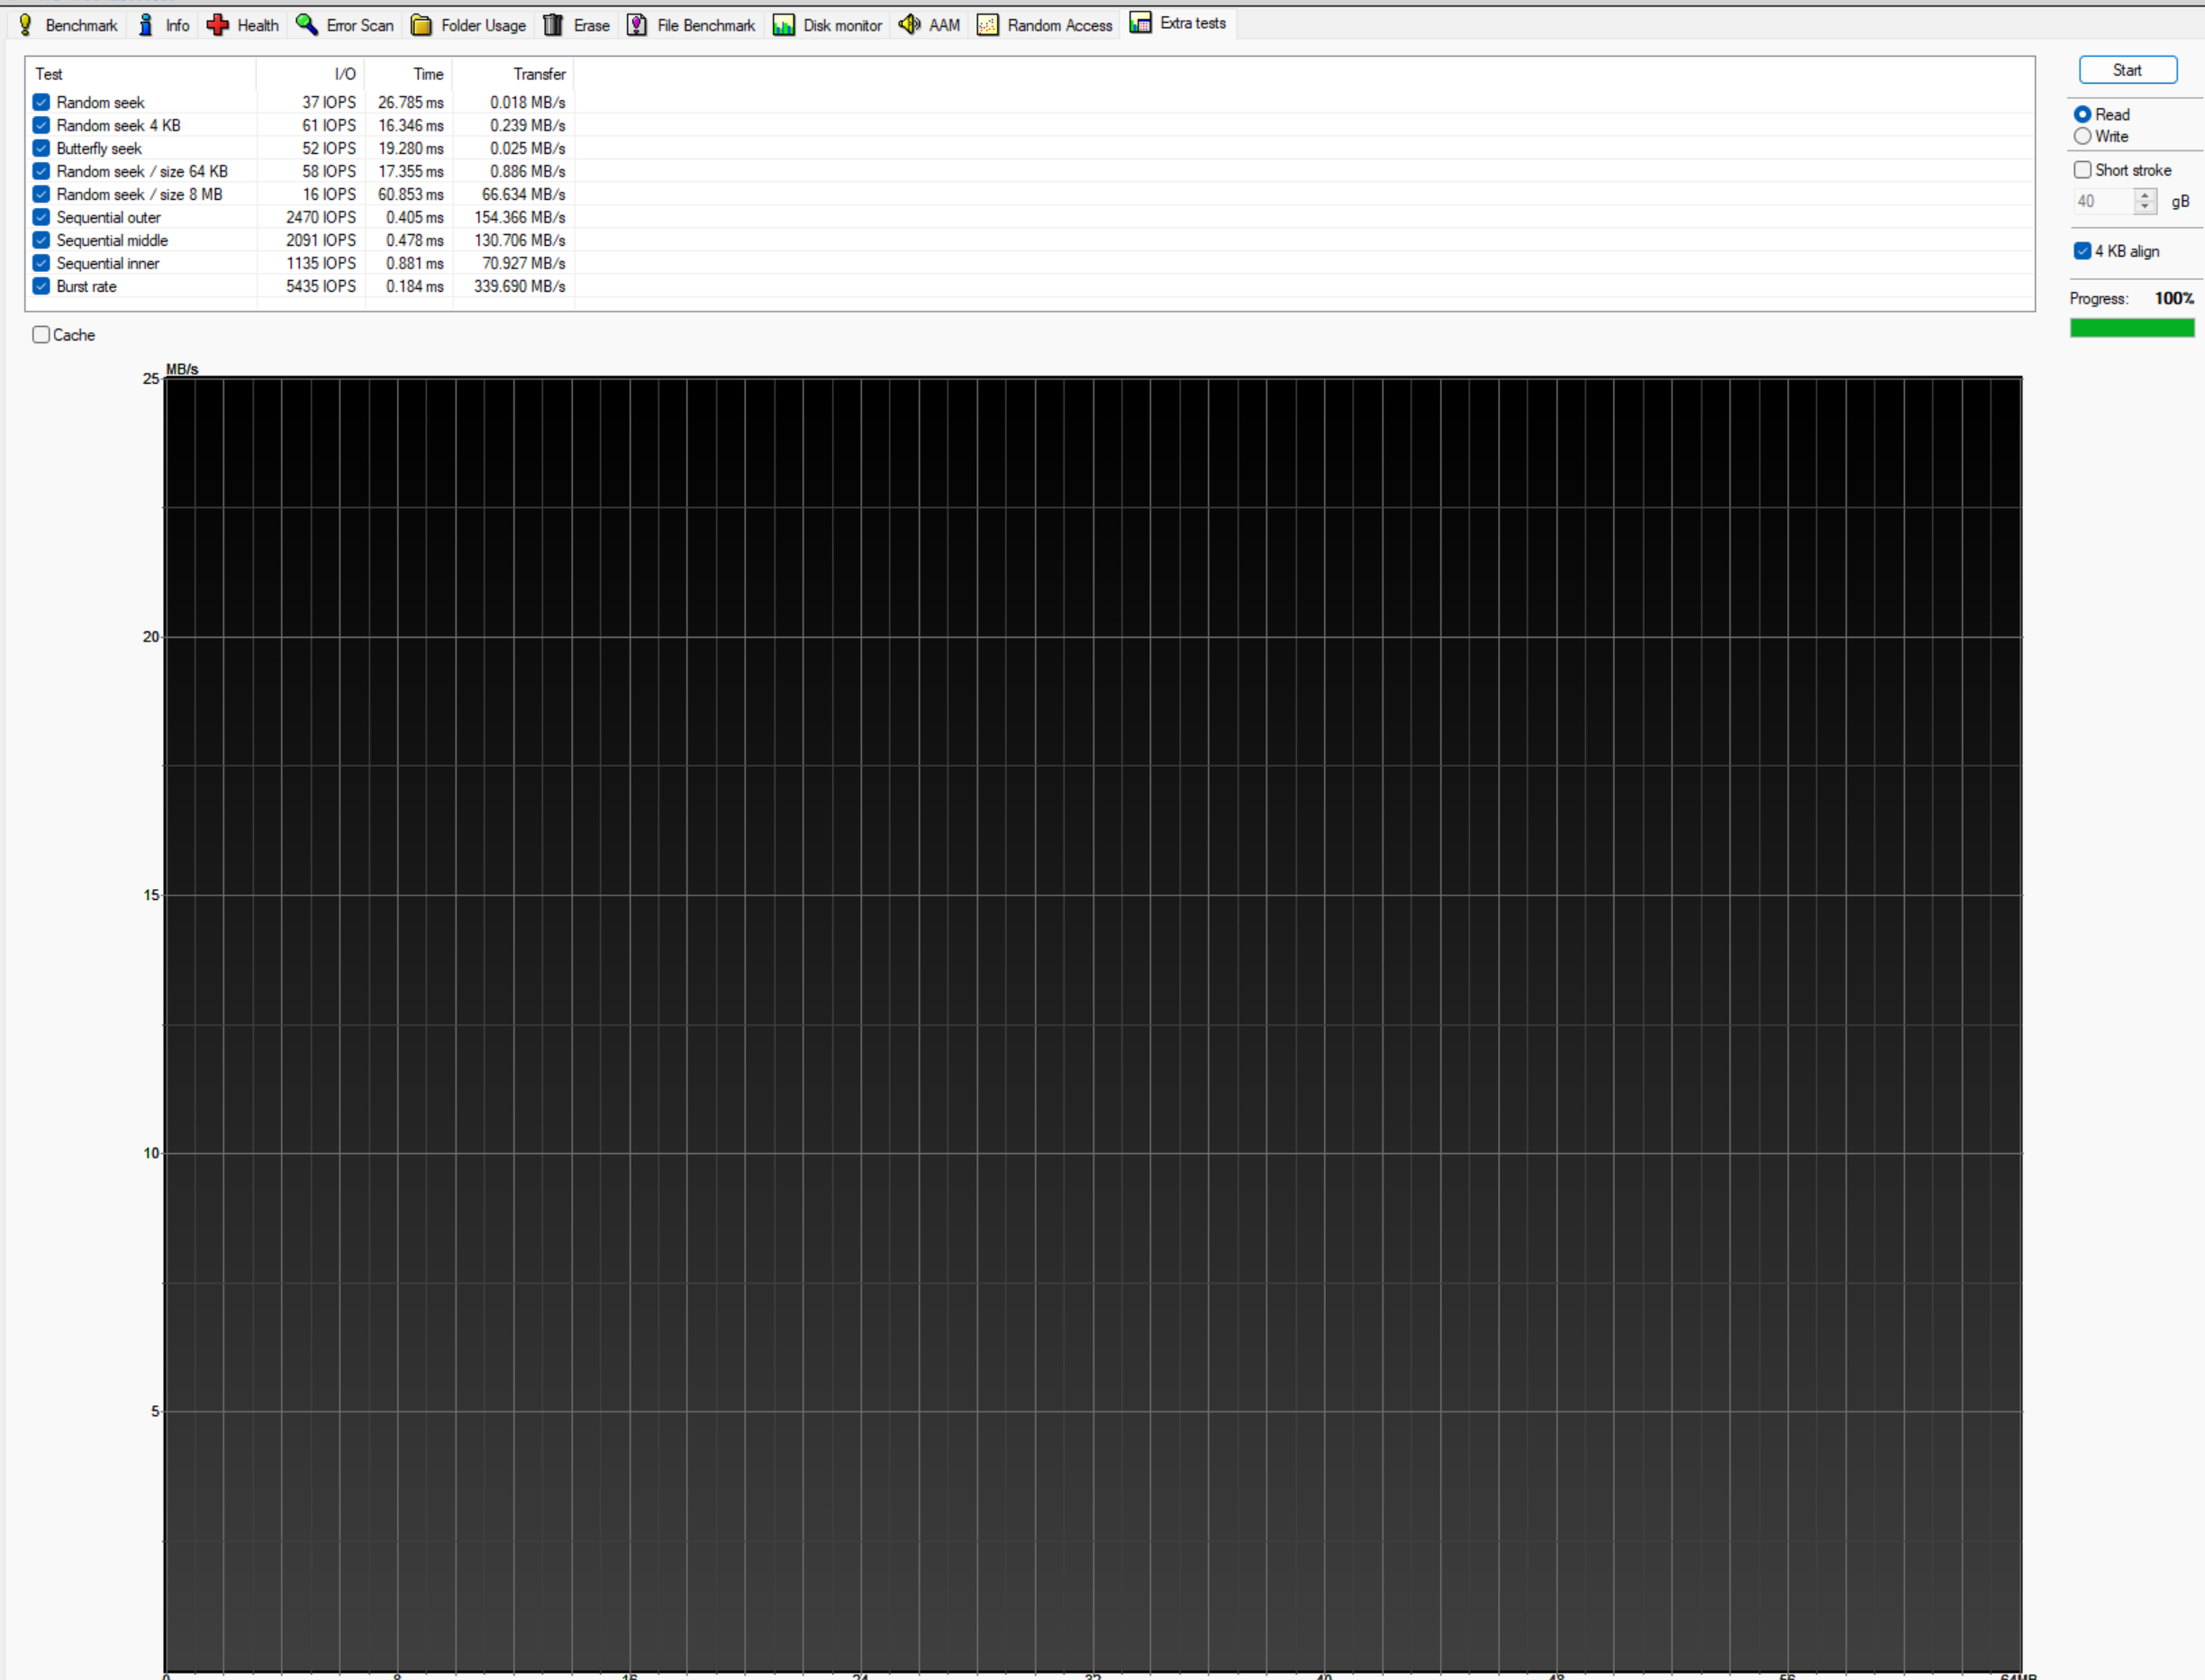2205x1680 pixels.
Task: Decrease the short stroke size spinner
Action: coord(2144,207)
